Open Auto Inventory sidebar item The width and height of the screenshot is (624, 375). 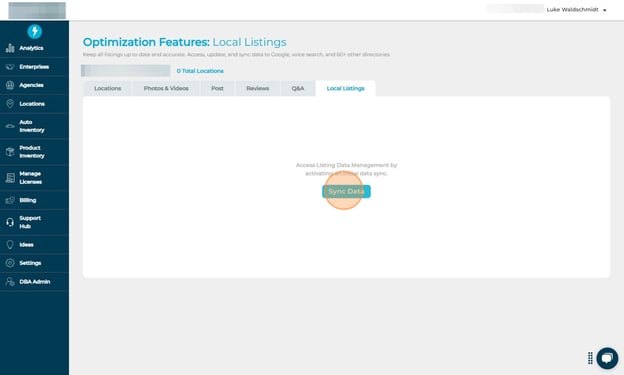click(x=34, y=126)
